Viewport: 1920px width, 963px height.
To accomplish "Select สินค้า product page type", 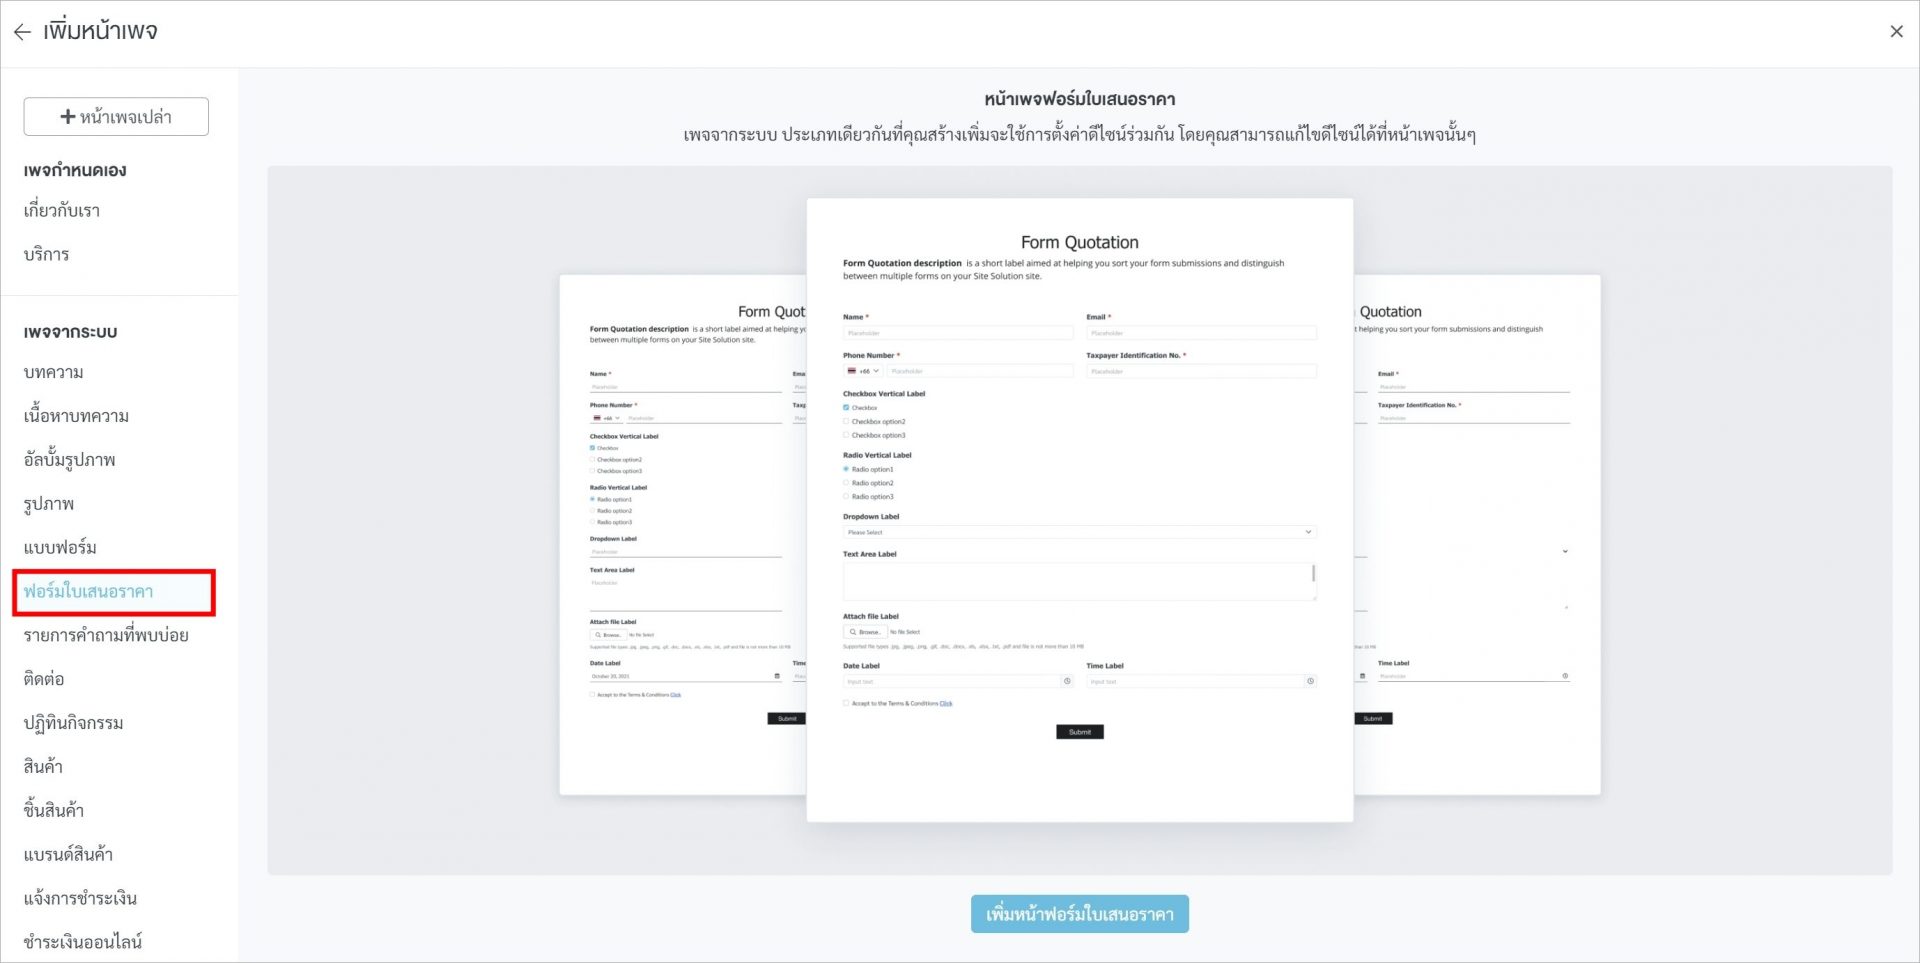I will coord(43,767).
